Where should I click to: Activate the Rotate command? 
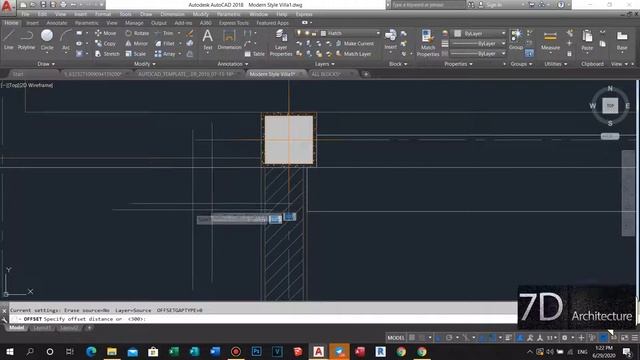(137, 33)
